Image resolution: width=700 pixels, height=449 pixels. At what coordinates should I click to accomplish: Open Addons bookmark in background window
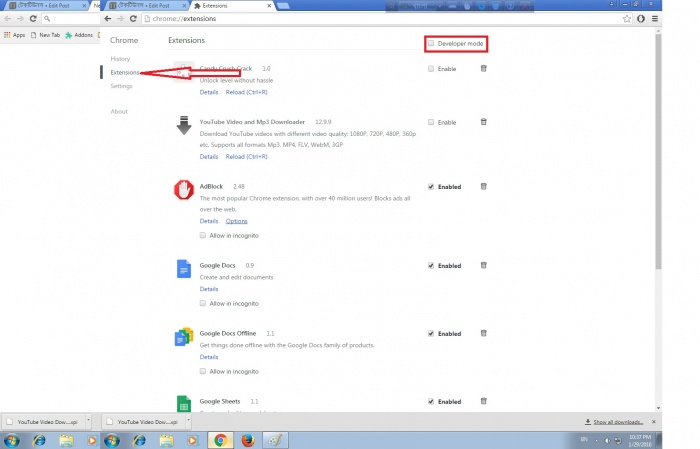(x=79, y=35)
